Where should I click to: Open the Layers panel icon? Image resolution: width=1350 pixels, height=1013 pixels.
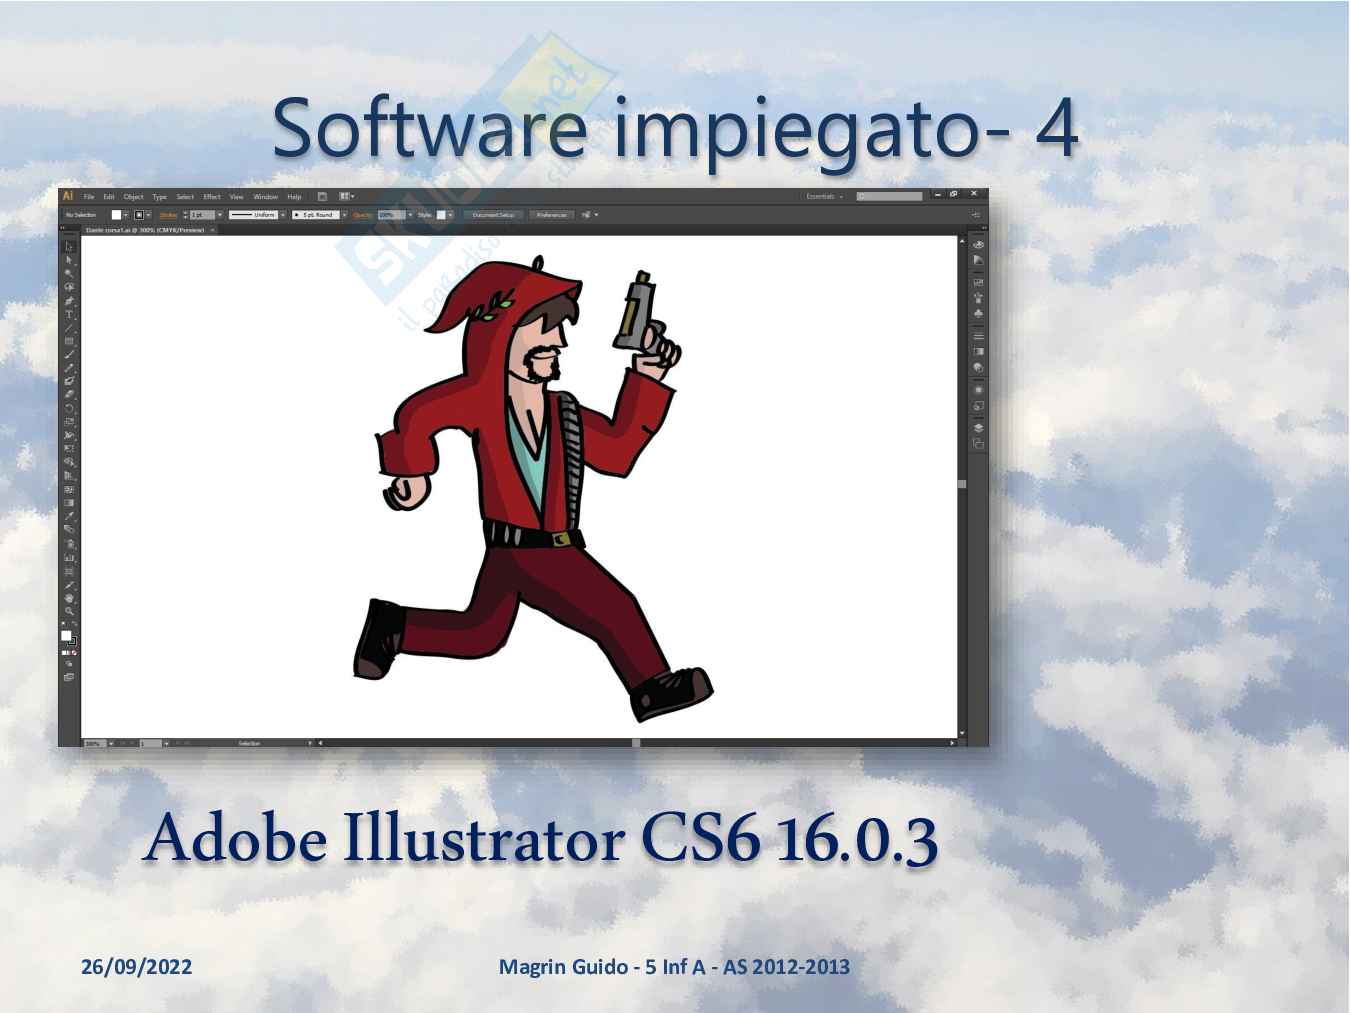tap(978, 428)
